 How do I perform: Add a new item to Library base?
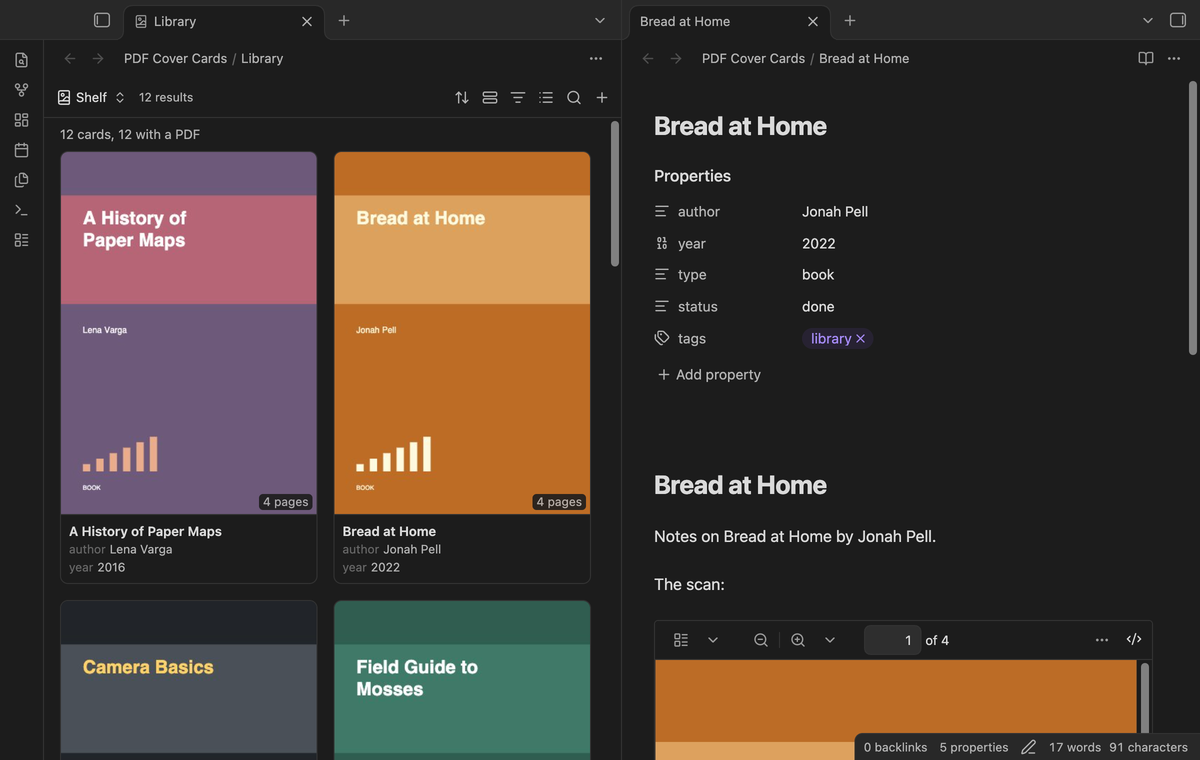pyautogui.click(x=602, y=97)
